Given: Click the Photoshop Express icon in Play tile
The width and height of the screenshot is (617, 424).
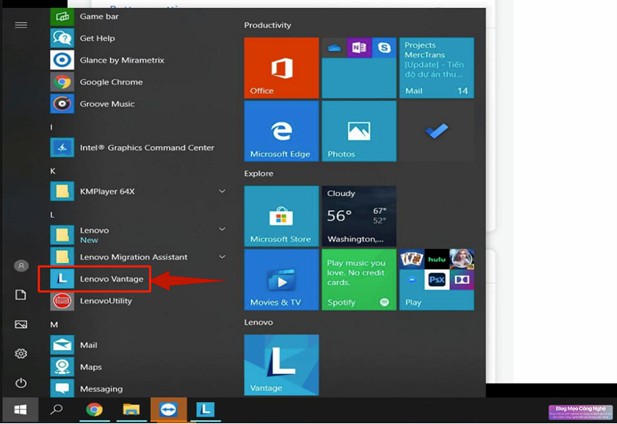Looking at the screenshot, I should (x=436, y=280).
